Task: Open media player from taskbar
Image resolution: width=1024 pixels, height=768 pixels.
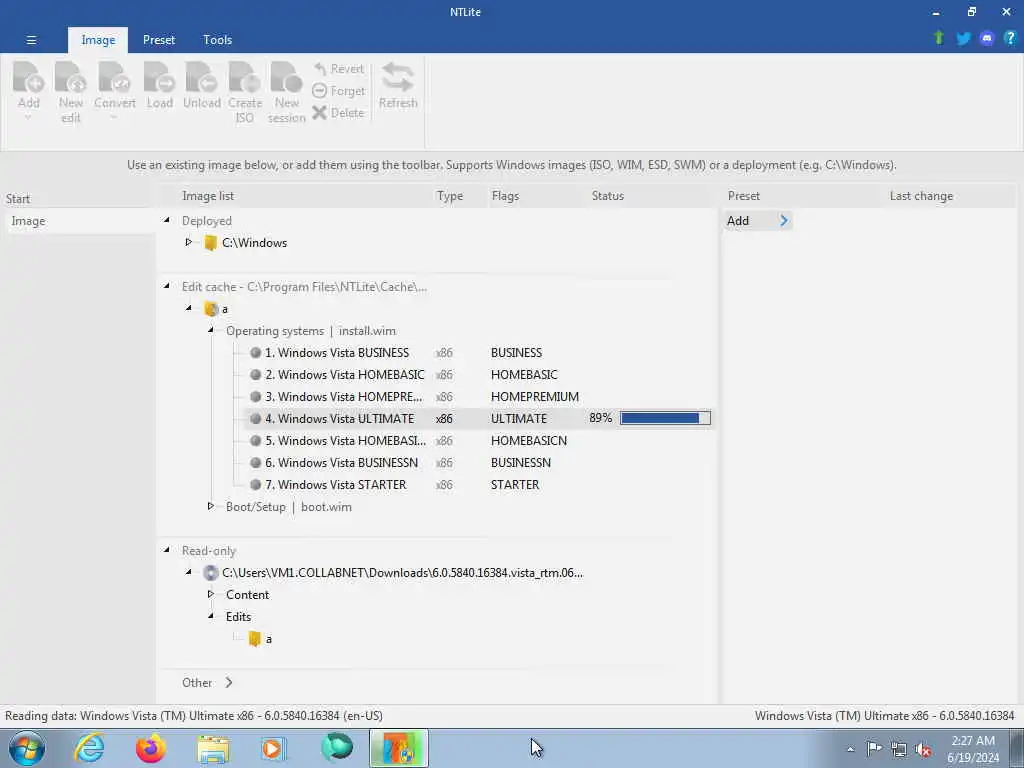Action: coord(274,748)
